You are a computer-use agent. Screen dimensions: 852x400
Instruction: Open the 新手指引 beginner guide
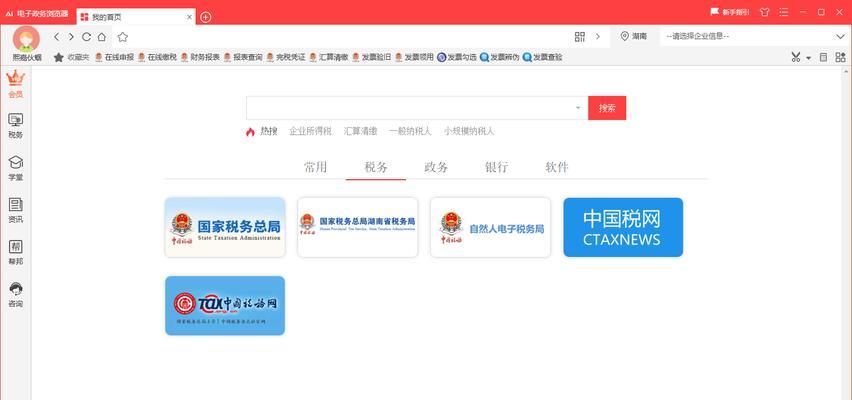pos(730,11)
